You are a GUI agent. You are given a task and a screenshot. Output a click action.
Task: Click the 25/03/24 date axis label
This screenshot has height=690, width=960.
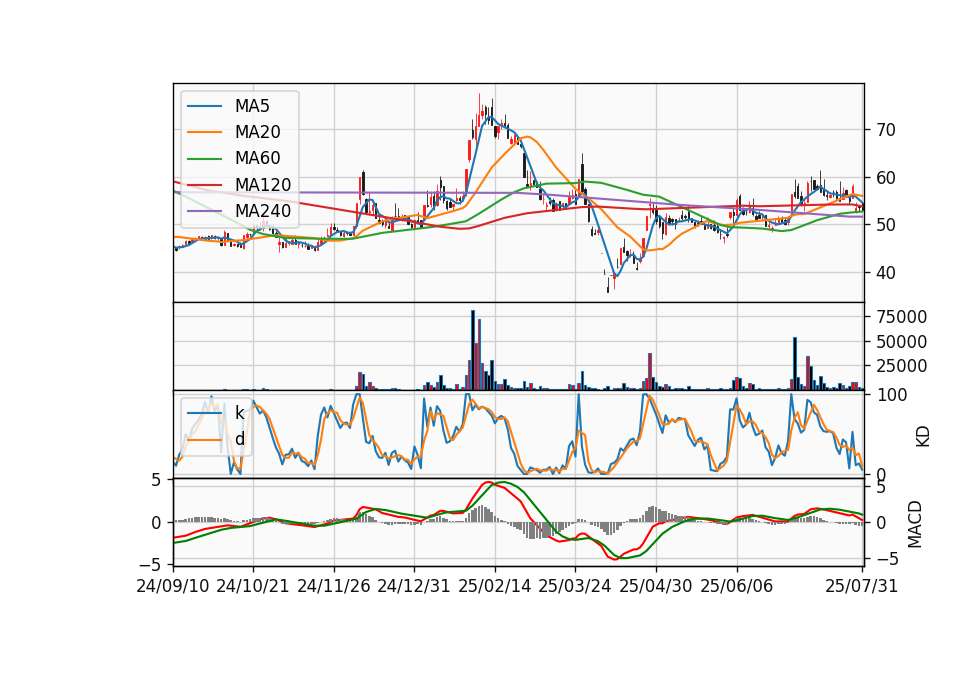click(x=575, y=586)
